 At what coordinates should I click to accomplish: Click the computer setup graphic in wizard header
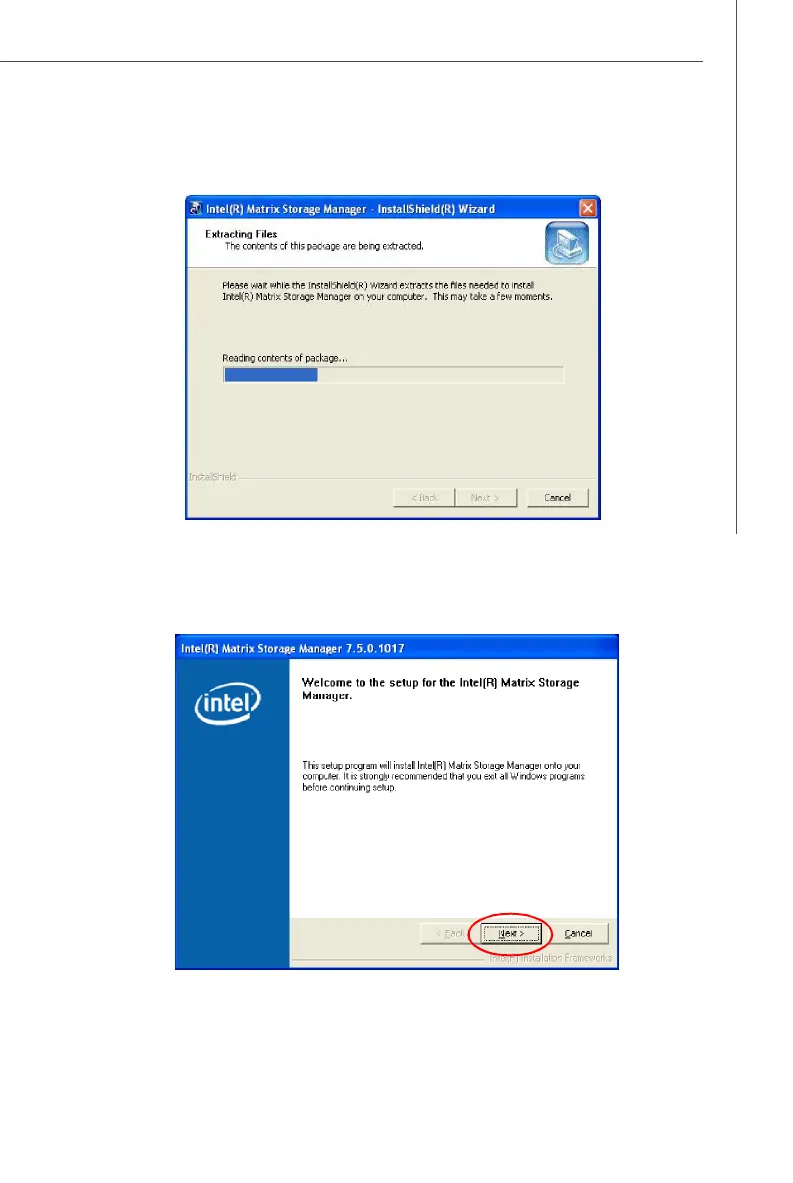pos(567,243)
